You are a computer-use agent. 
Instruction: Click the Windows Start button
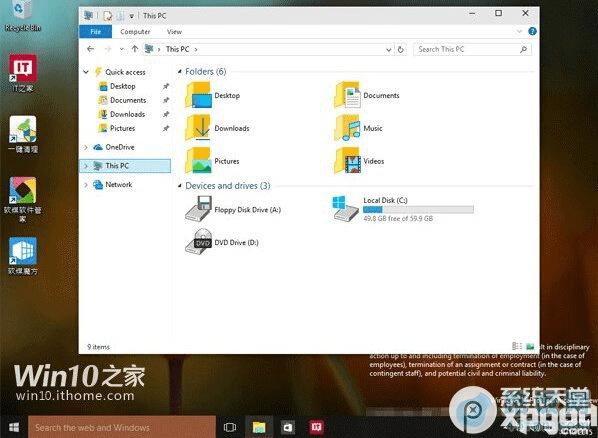pyautogui.click(x=14, y=427)
